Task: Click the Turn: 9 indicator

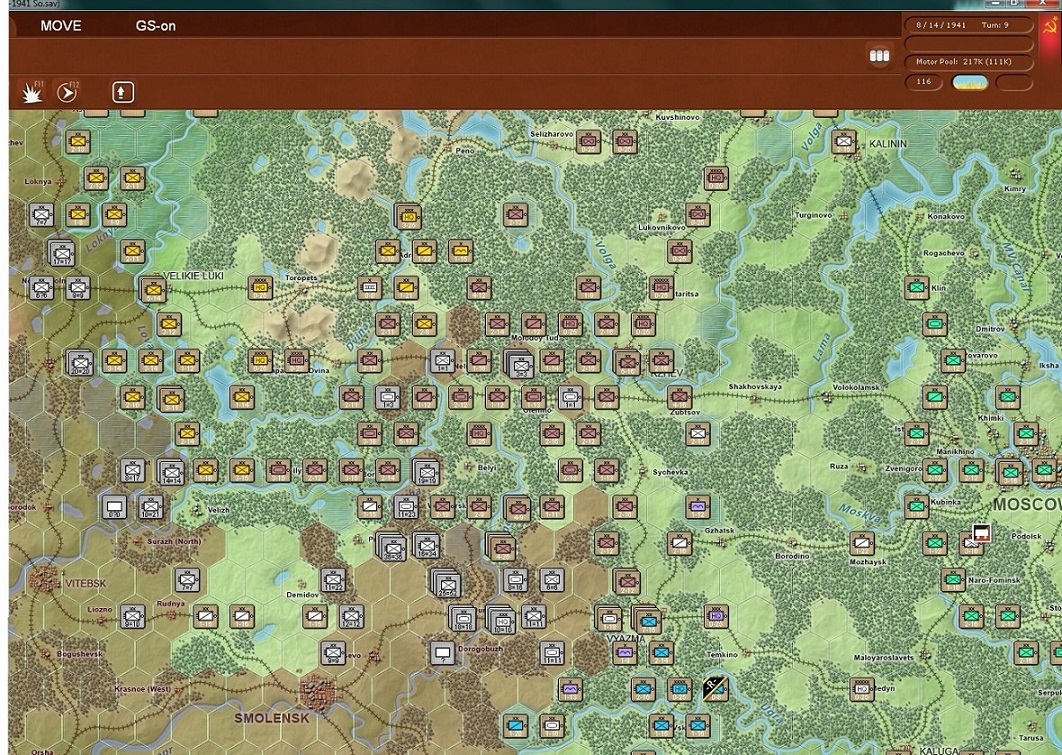Action: click(x=995, y=25)
